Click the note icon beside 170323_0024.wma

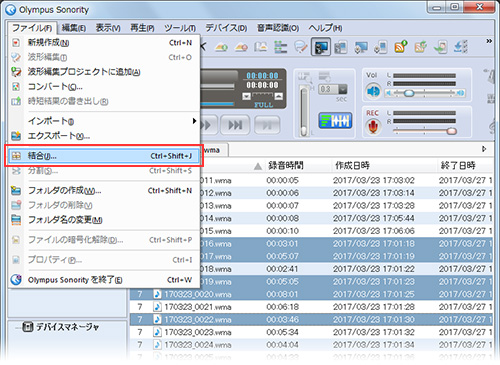pos(157,345)
